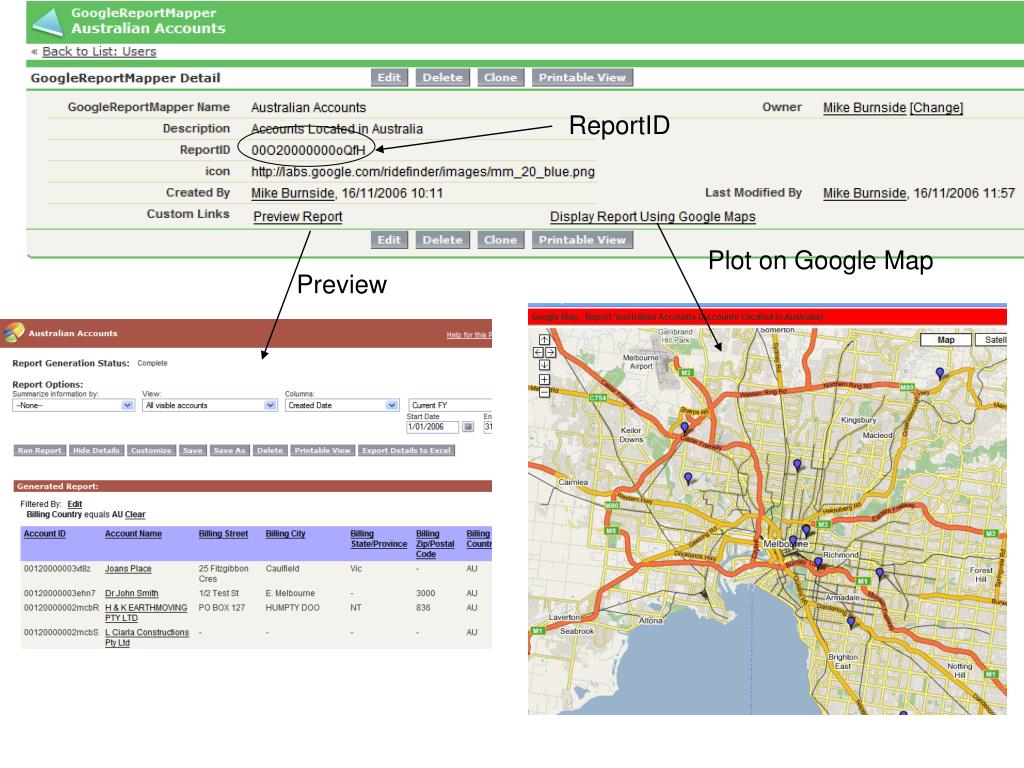Click the Export Details to Excel button

point(406,451)
